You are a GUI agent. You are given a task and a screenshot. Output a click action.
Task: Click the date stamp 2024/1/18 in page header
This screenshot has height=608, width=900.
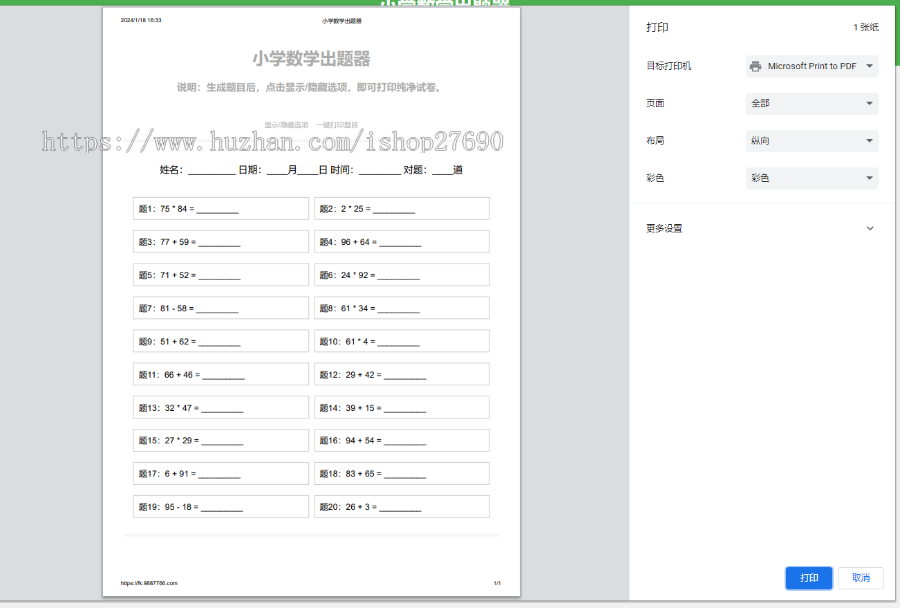141,20
